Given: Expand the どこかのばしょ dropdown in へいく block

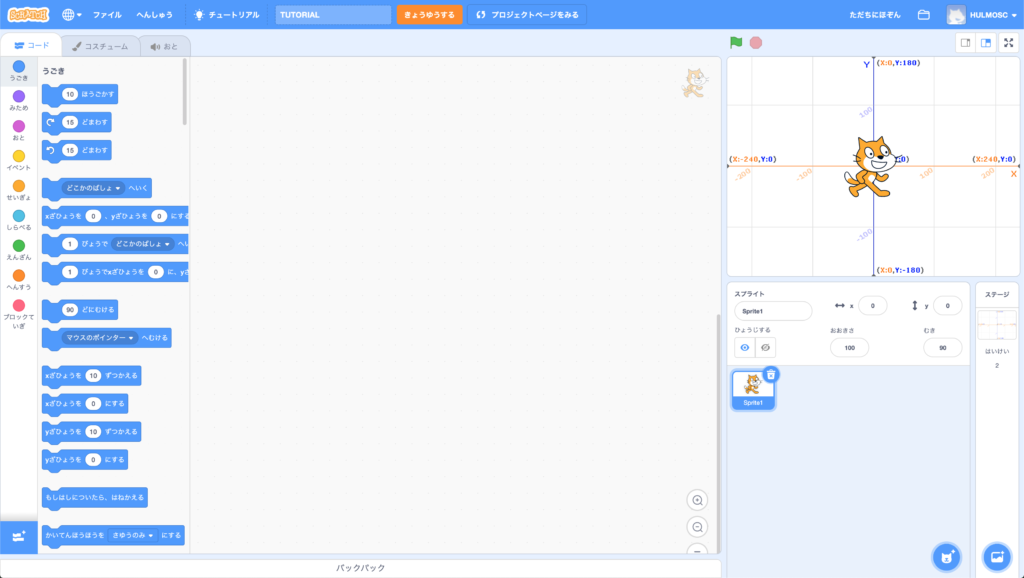Looking at the screenshot, I should point(118,187).
